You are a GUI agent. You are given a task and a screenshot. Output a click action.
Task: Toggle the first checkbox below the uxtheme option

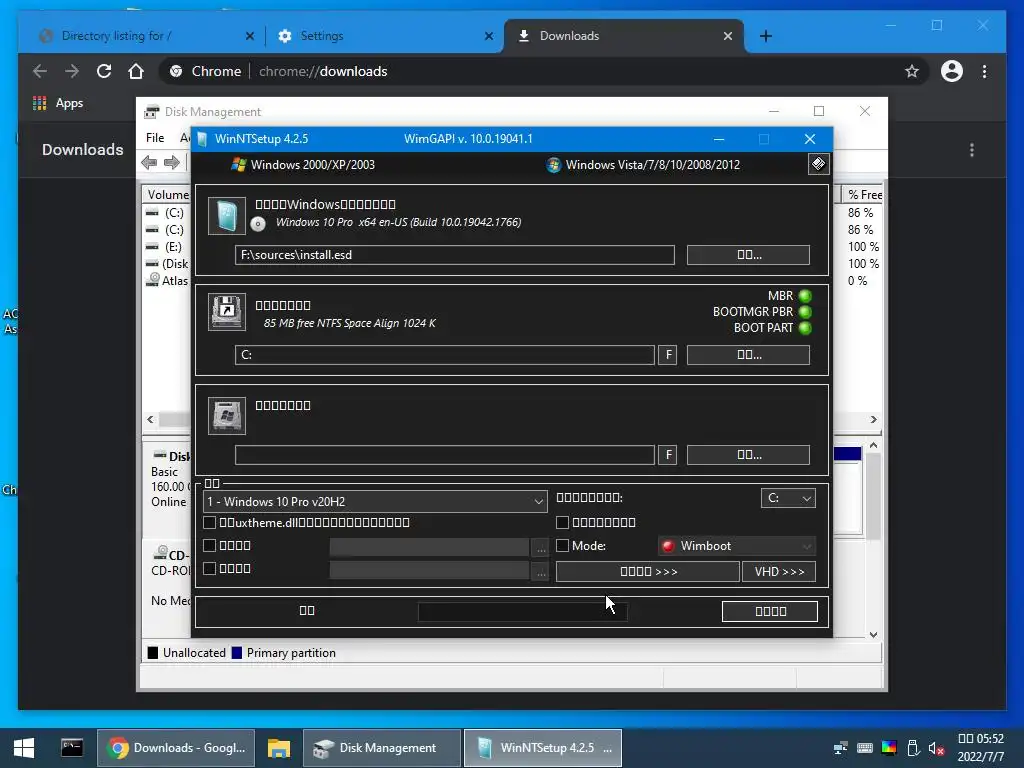(x=210, y=545)
